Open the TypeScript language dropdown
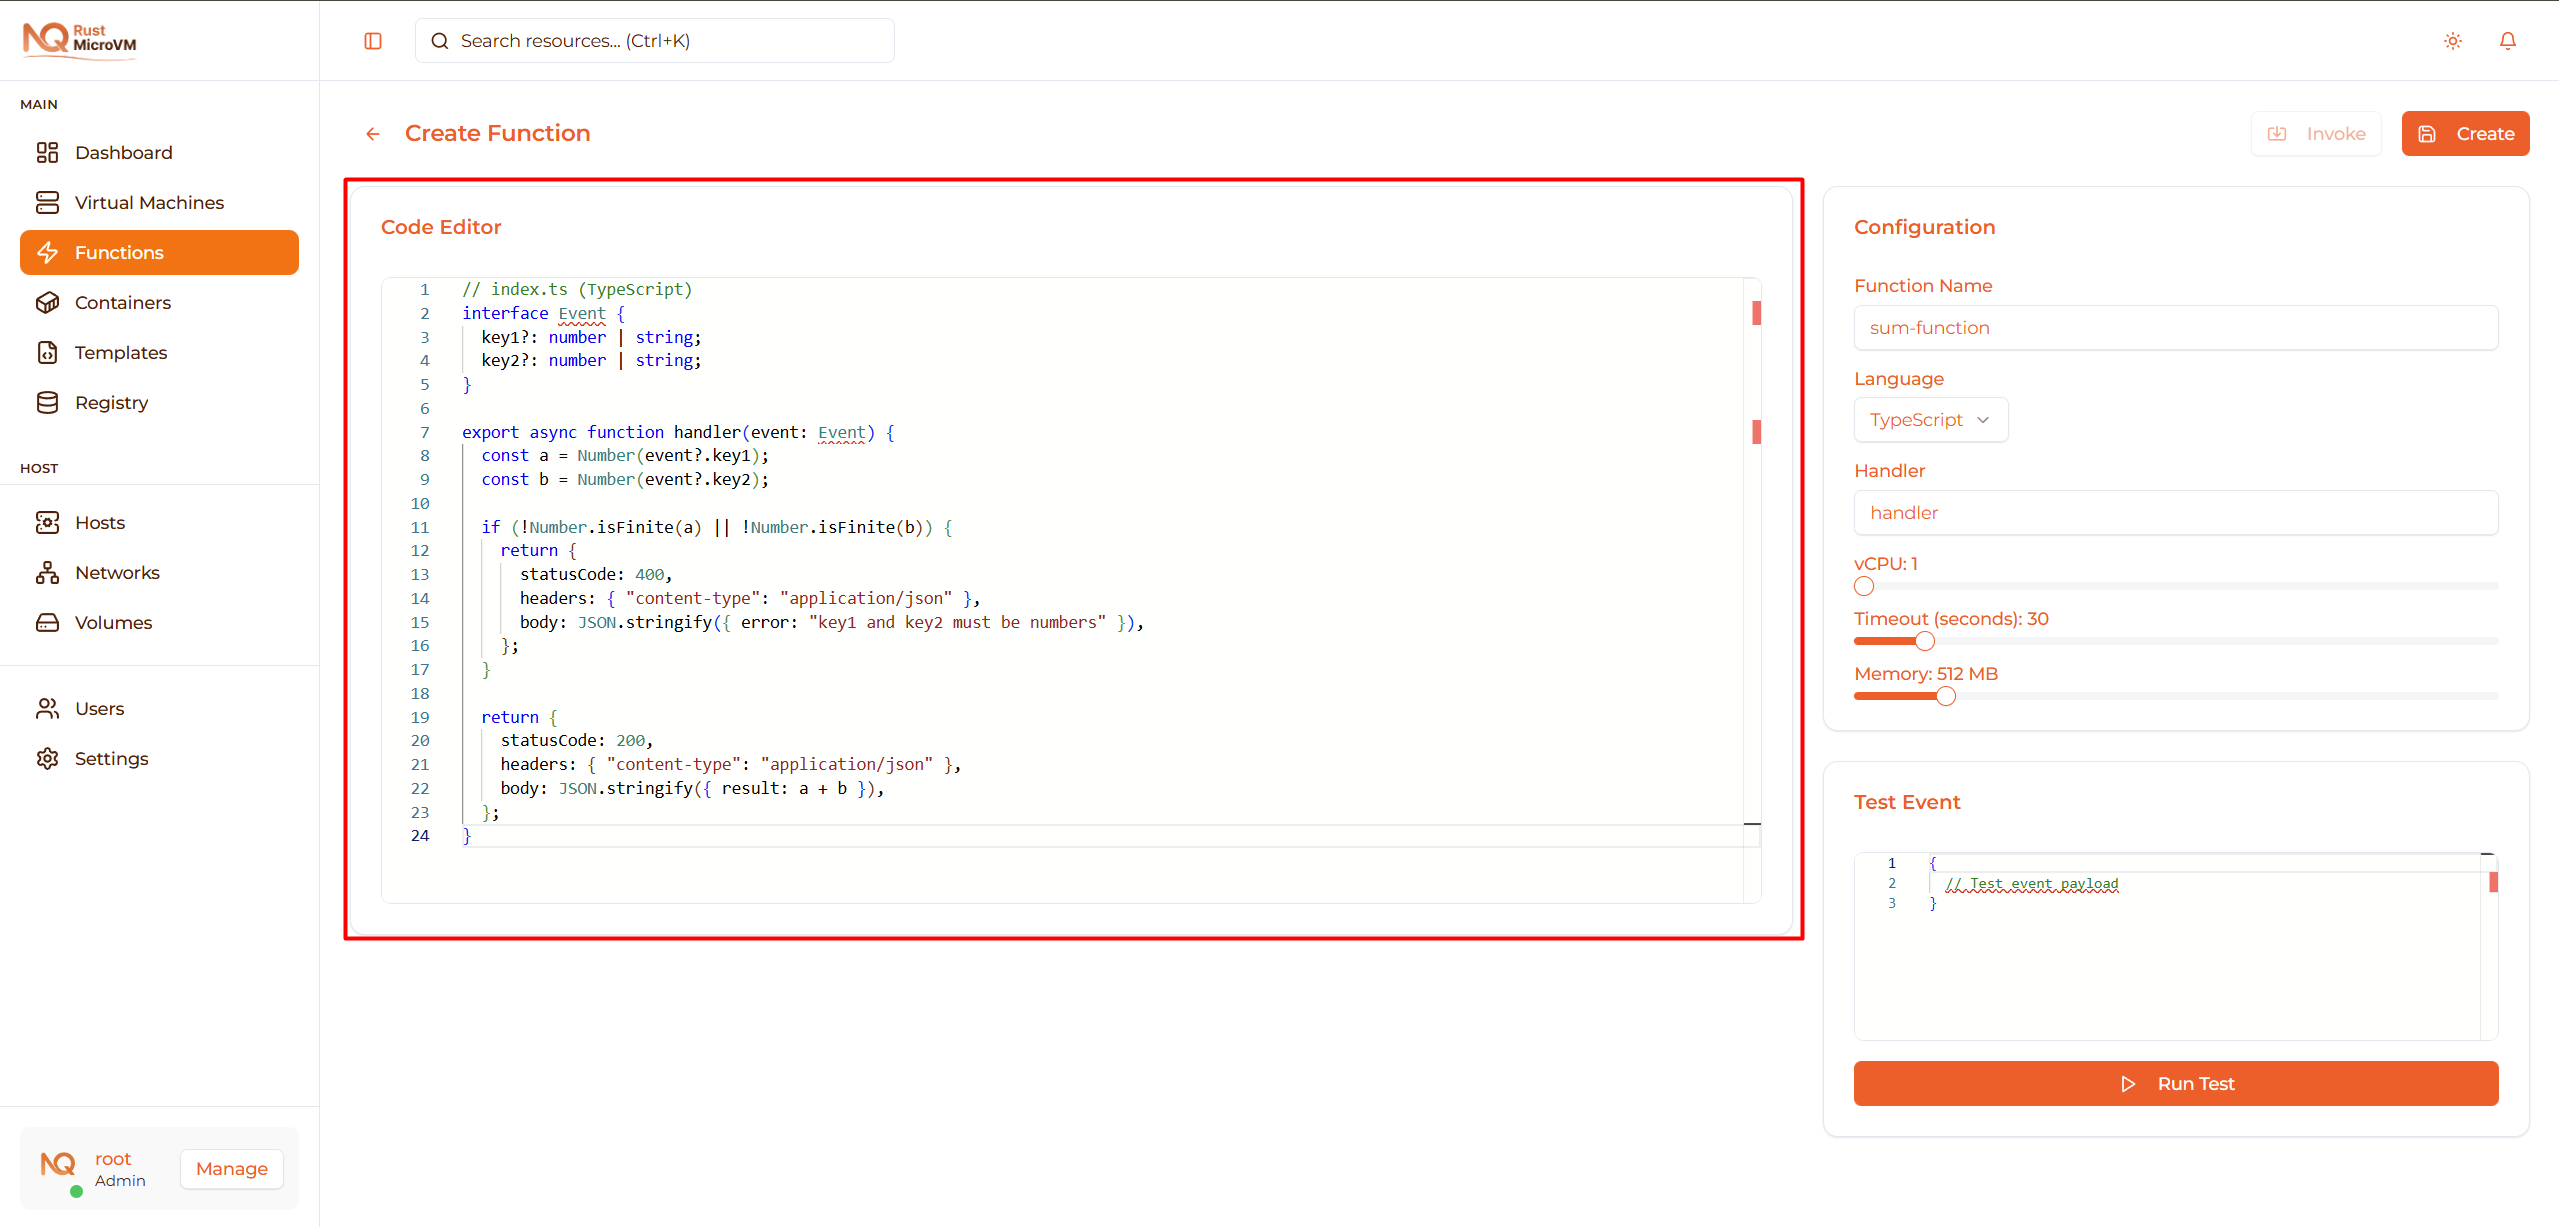 click(1930, 419)
